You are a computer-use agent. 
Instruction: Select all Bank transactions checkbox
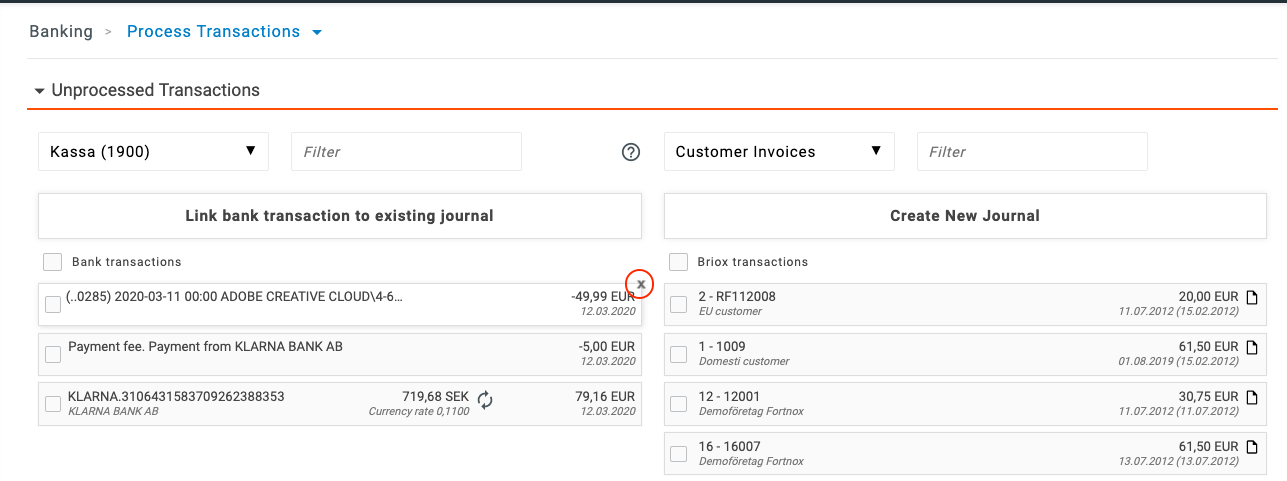pyautogui.click(x=53, y=262)
